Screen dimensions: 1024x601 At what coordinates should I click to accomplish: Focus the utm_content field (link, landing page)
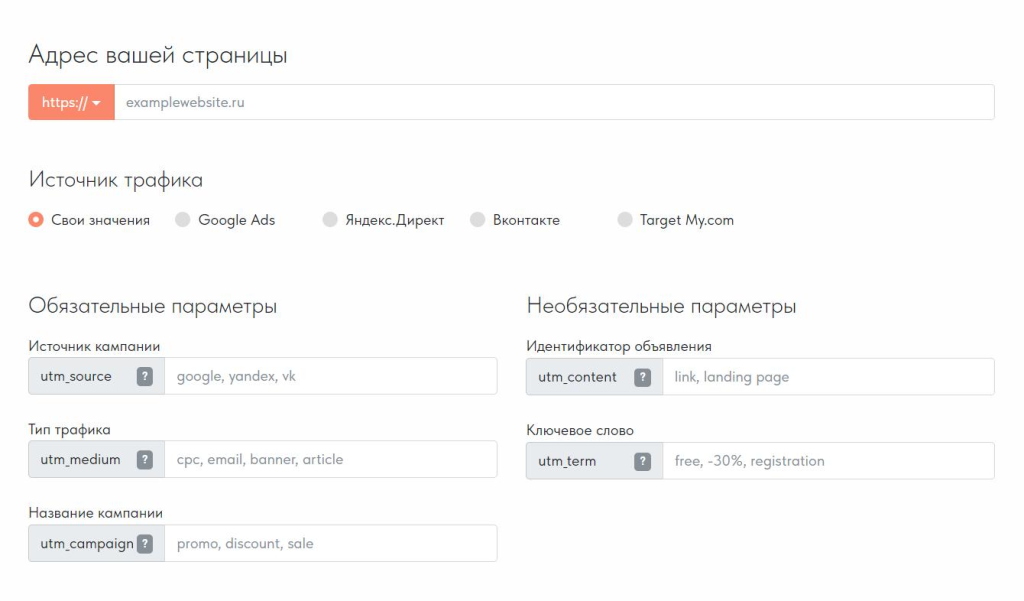click(829, 377)
